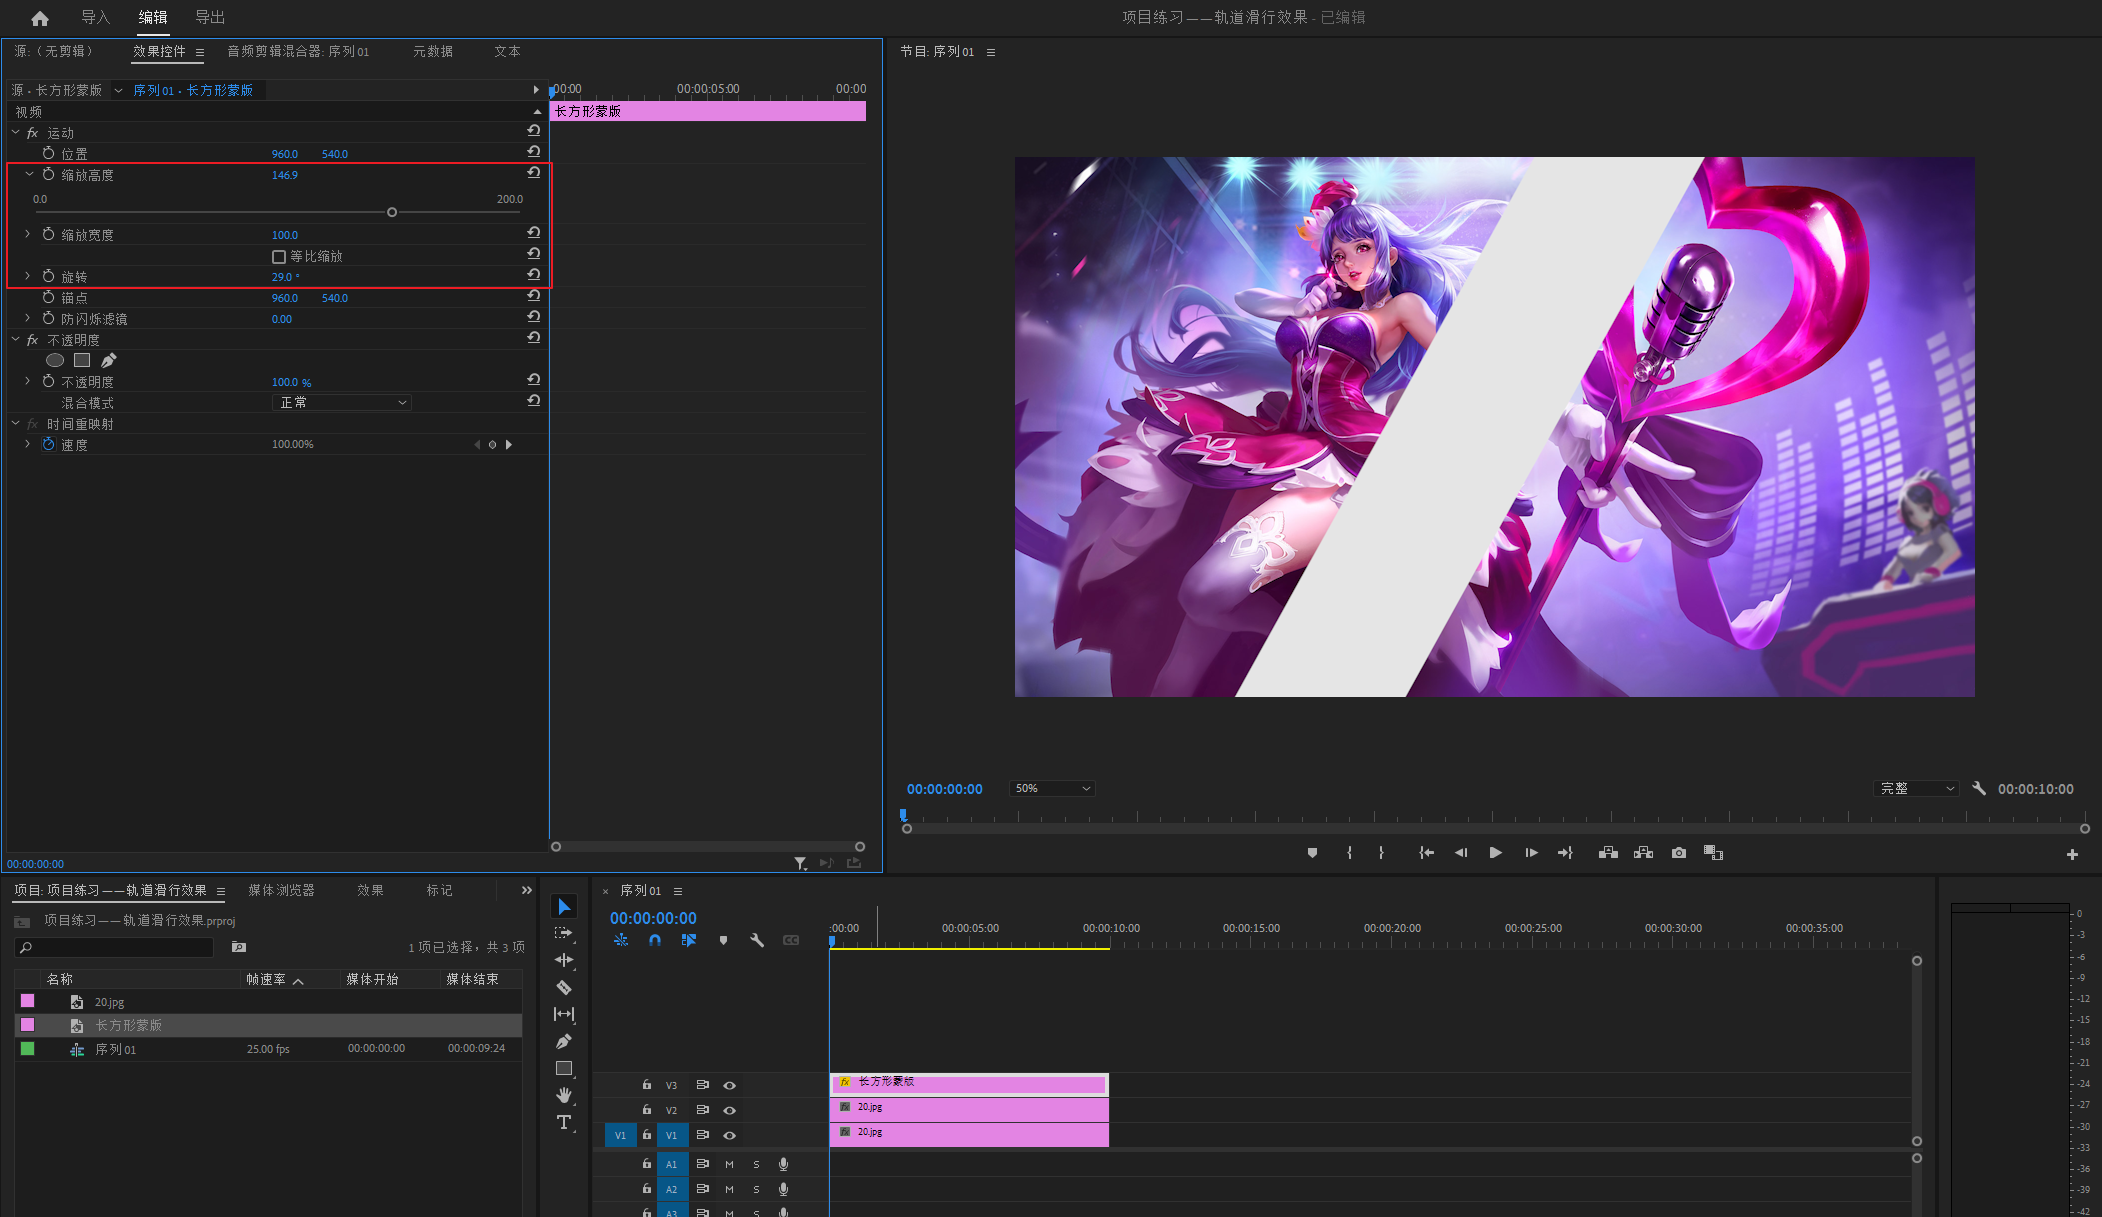Open the 50% zoom level dropdown
This screenshot has width=2102, height=1217.
(1052, 789)
